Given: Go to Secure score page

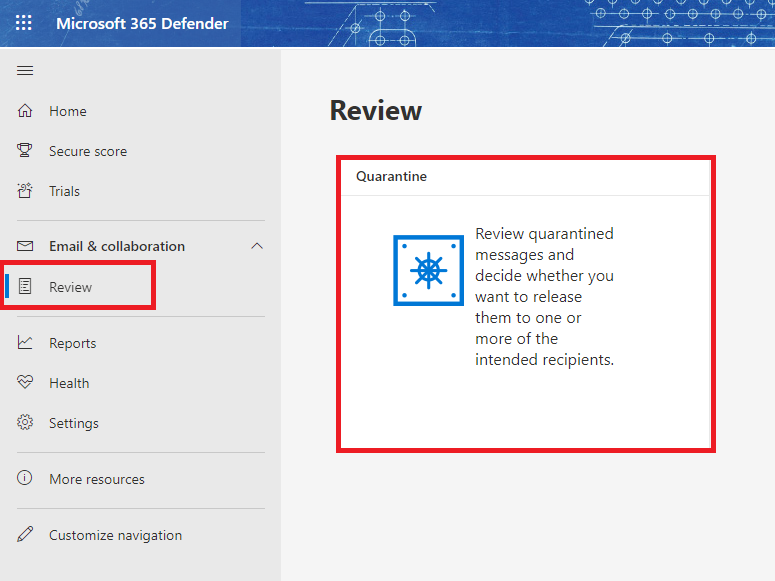Looking at the screenshot, I should pyautogui.click(x=88, y=151).
